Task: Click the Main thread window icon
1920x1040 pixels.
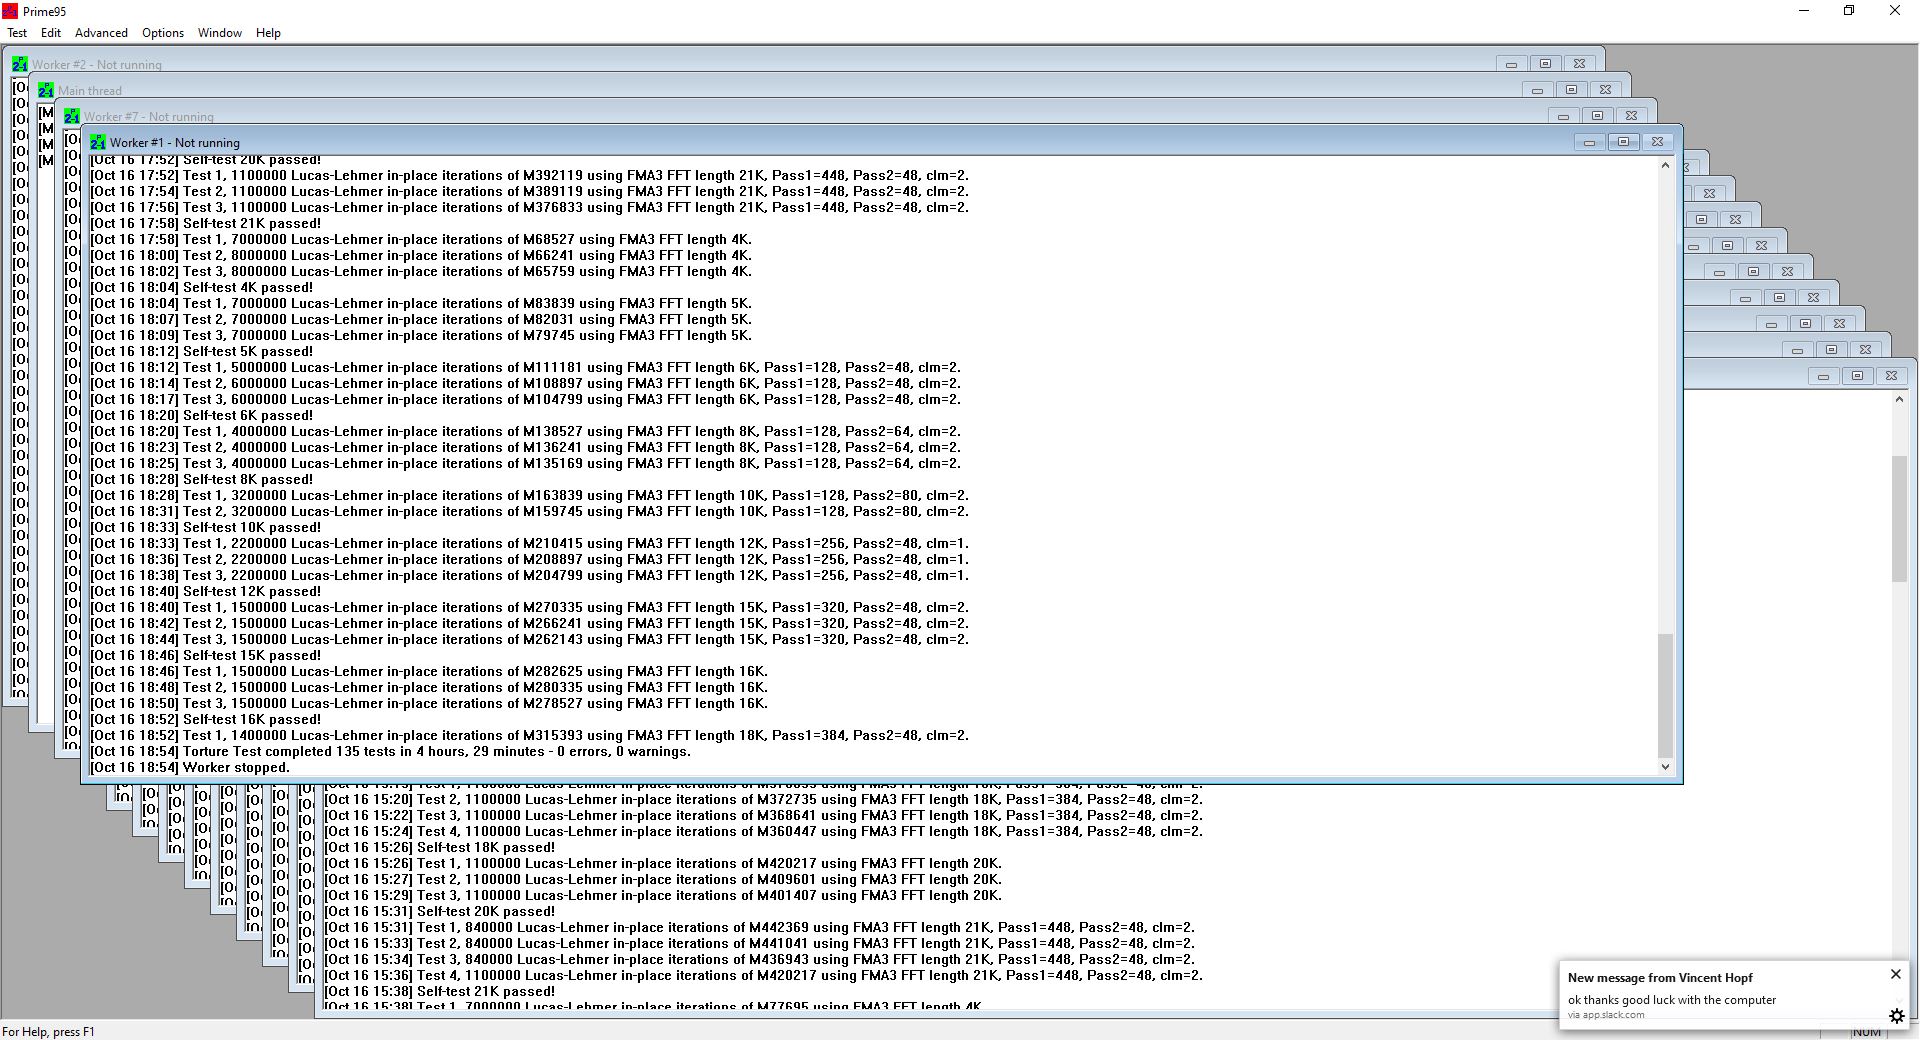Action: tap(46, 90)
